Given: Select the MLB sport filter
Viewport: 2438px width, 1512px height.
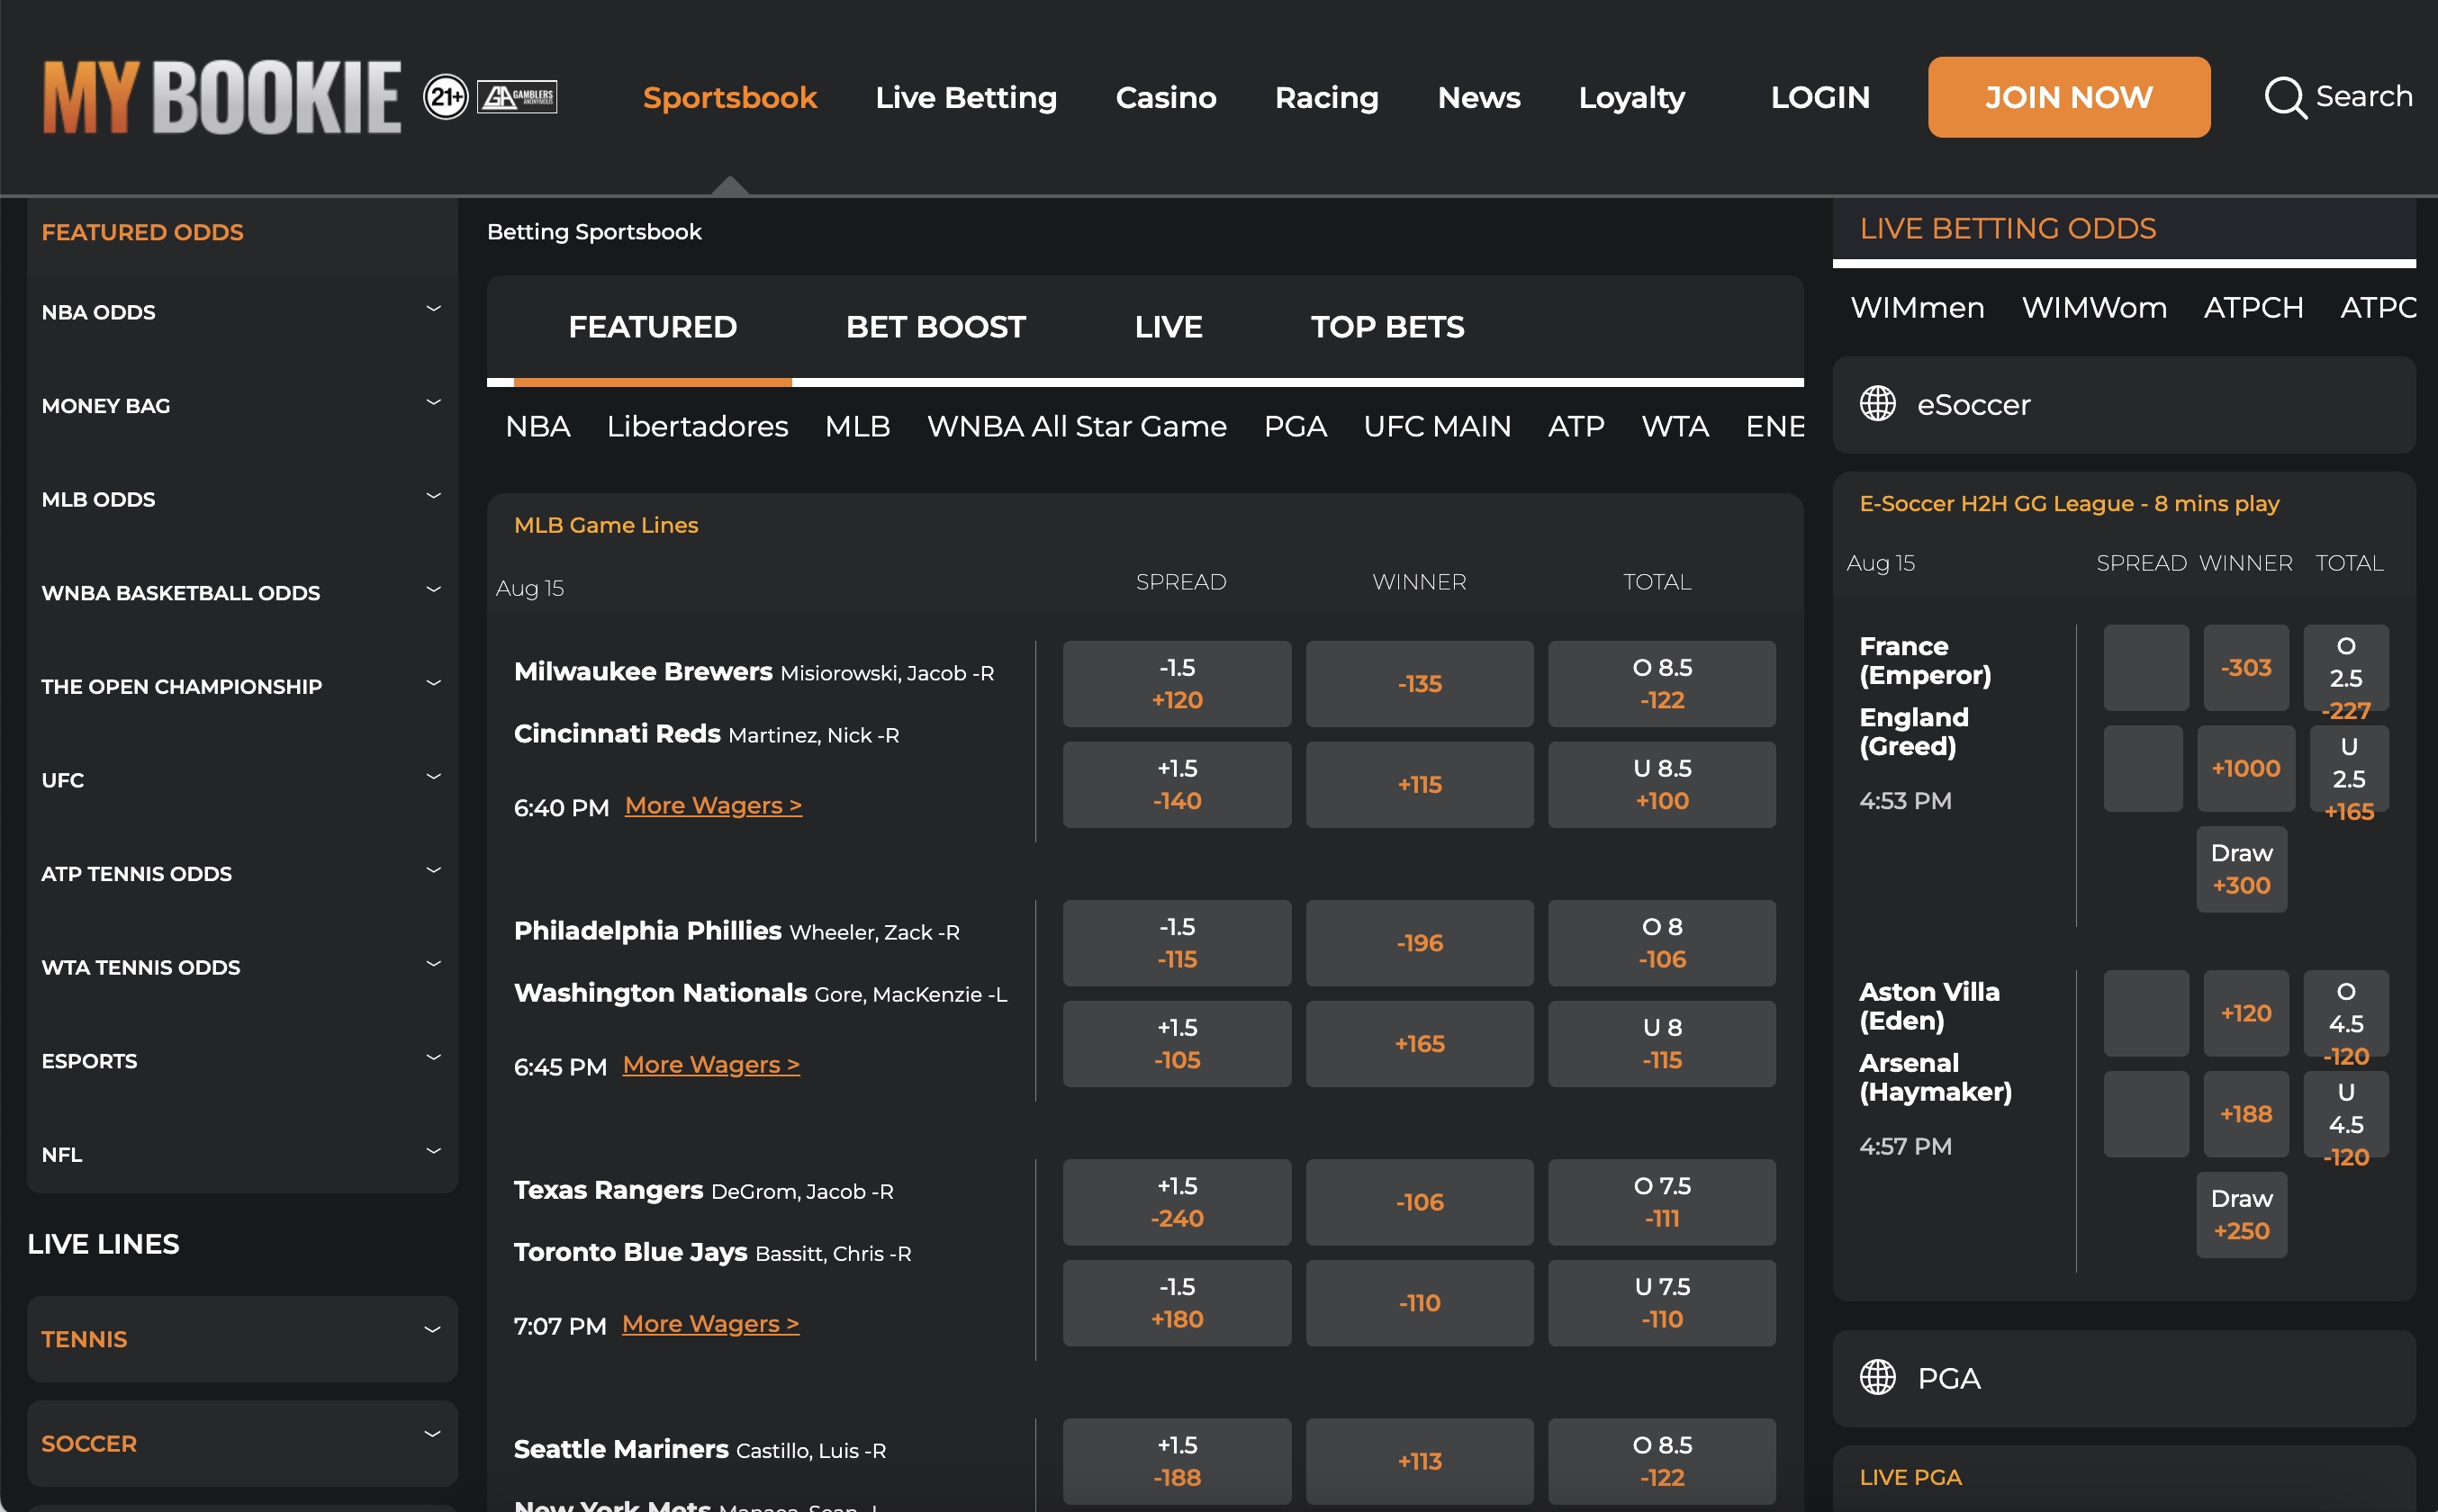Looking at the screenshot, I should (858, 426).
